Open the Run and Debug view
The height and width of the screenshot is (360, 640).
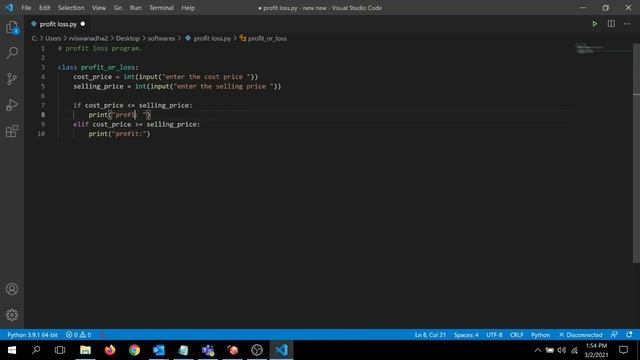[x=12, y=105]
